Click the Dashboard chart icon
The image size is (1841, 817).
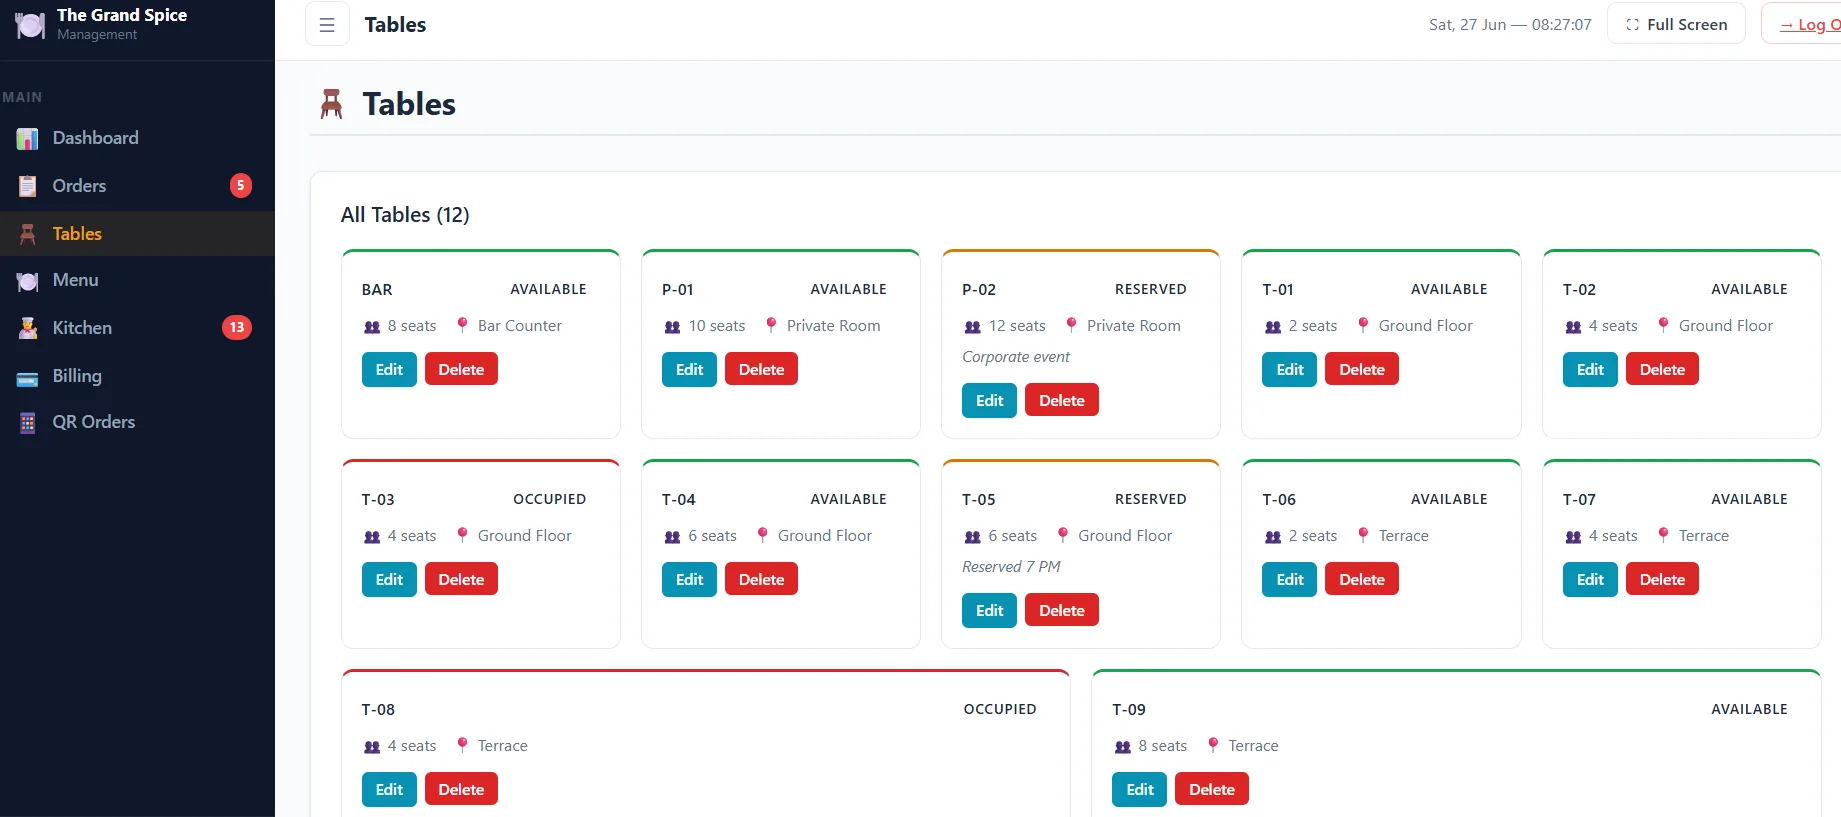coord(28,139)
